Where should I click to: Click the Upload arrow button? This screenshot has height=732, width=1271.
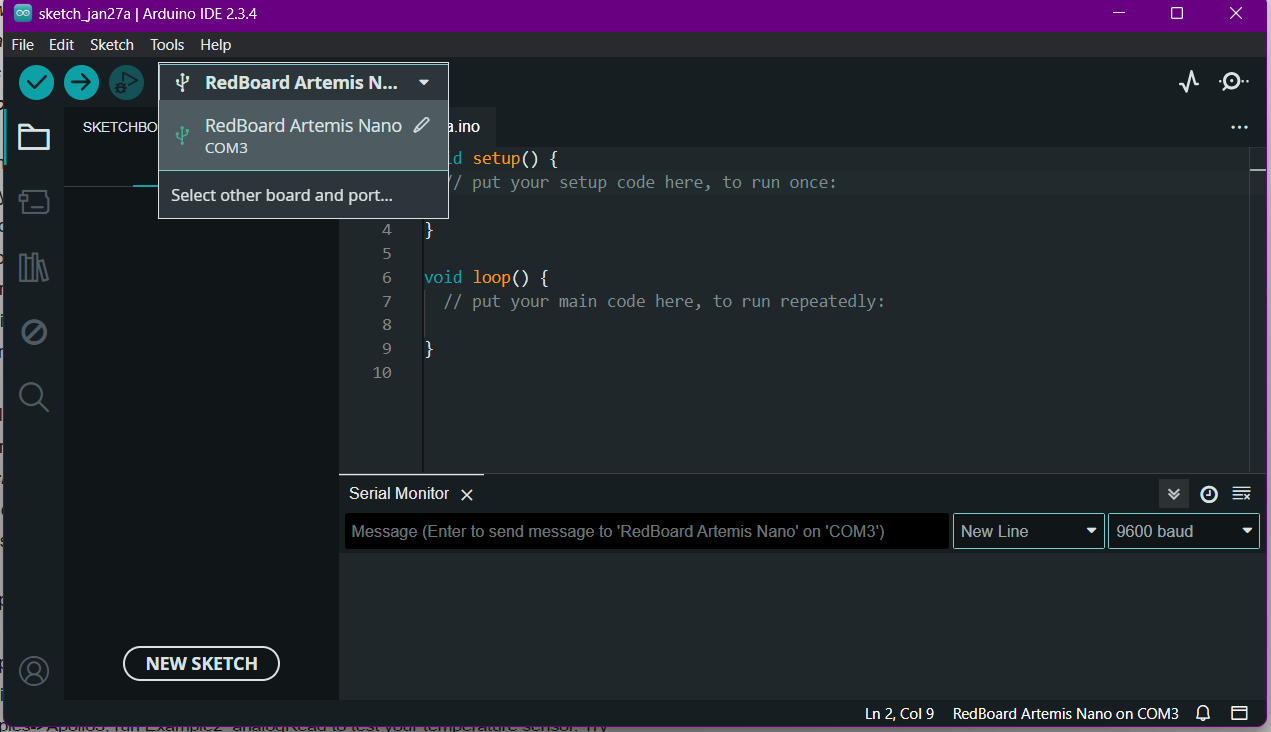pyautogui.click(x=81, y=82)
